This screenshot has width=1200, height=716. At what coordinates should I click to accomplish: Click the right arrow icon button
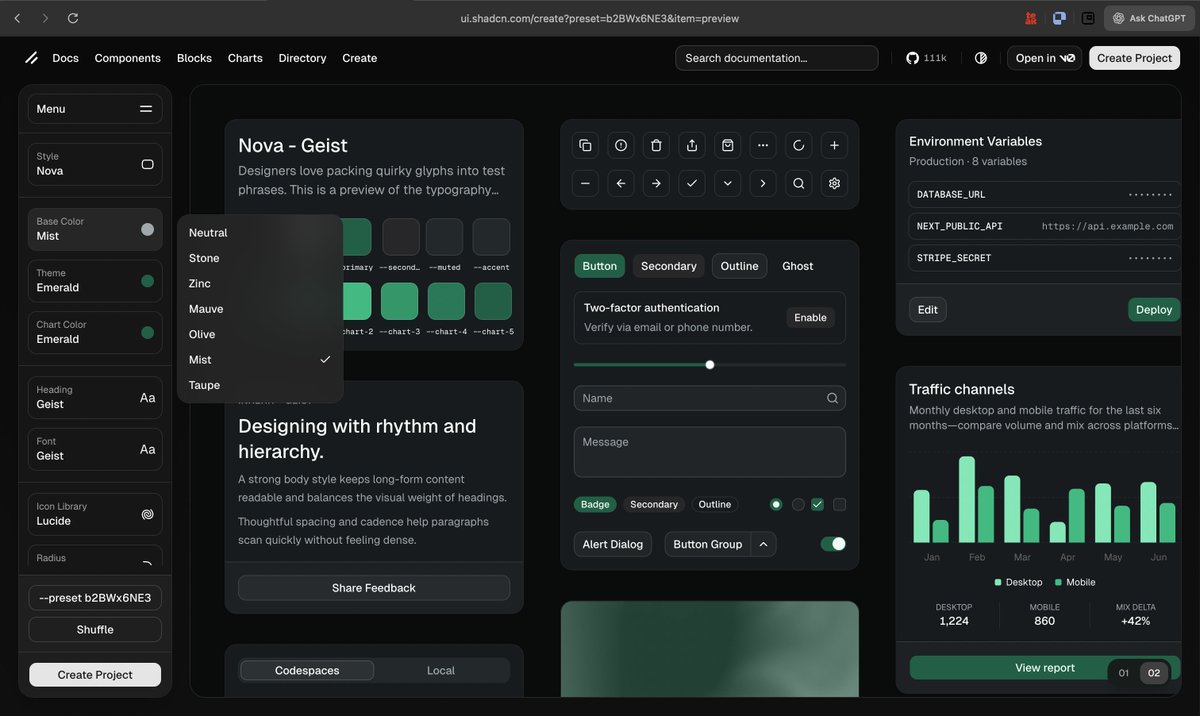coord(656,183)
